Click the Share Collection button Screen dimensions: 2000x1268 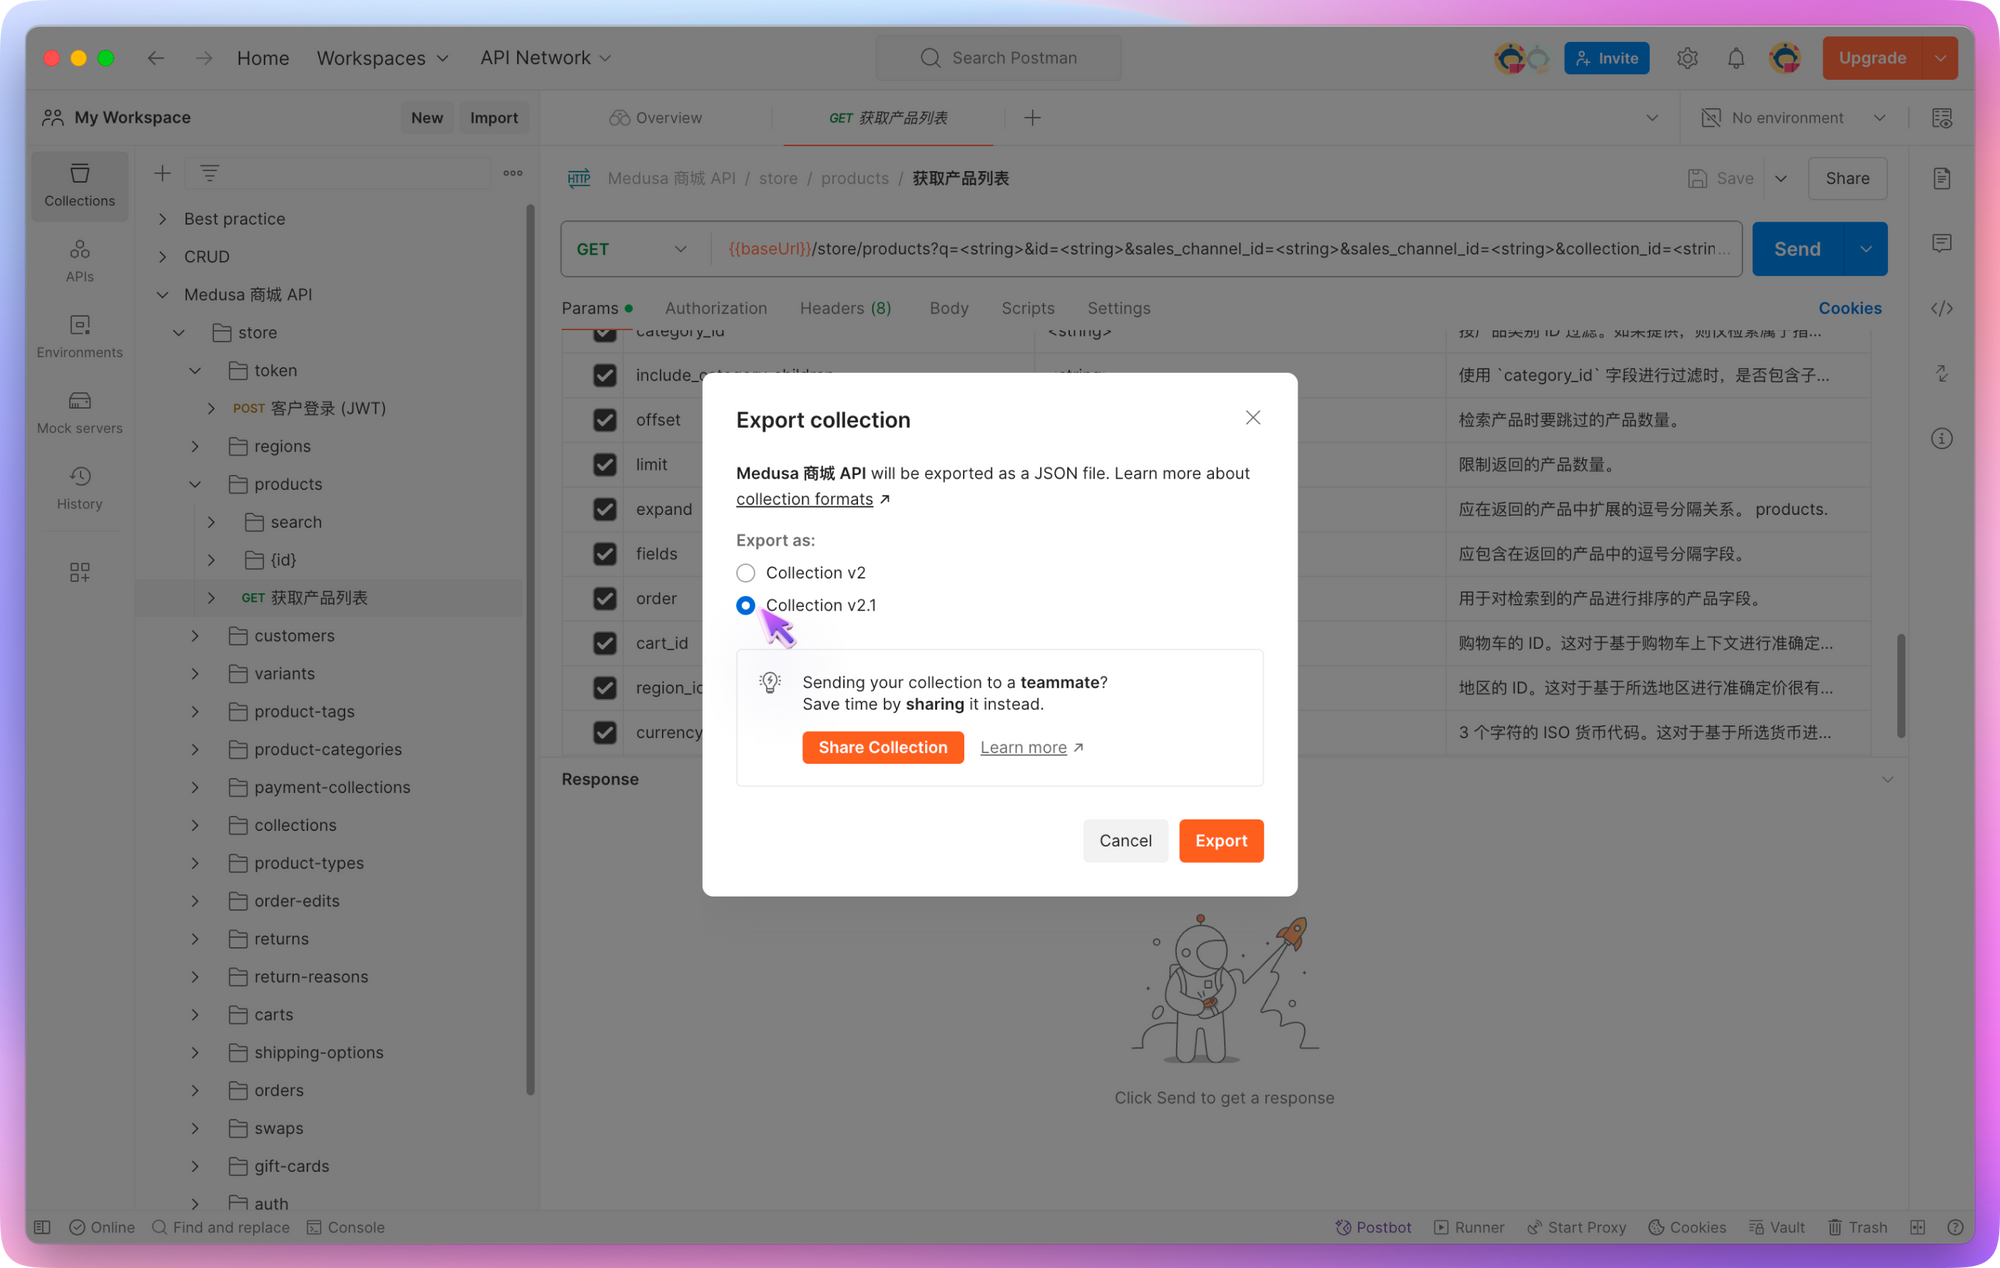point(882,746)
